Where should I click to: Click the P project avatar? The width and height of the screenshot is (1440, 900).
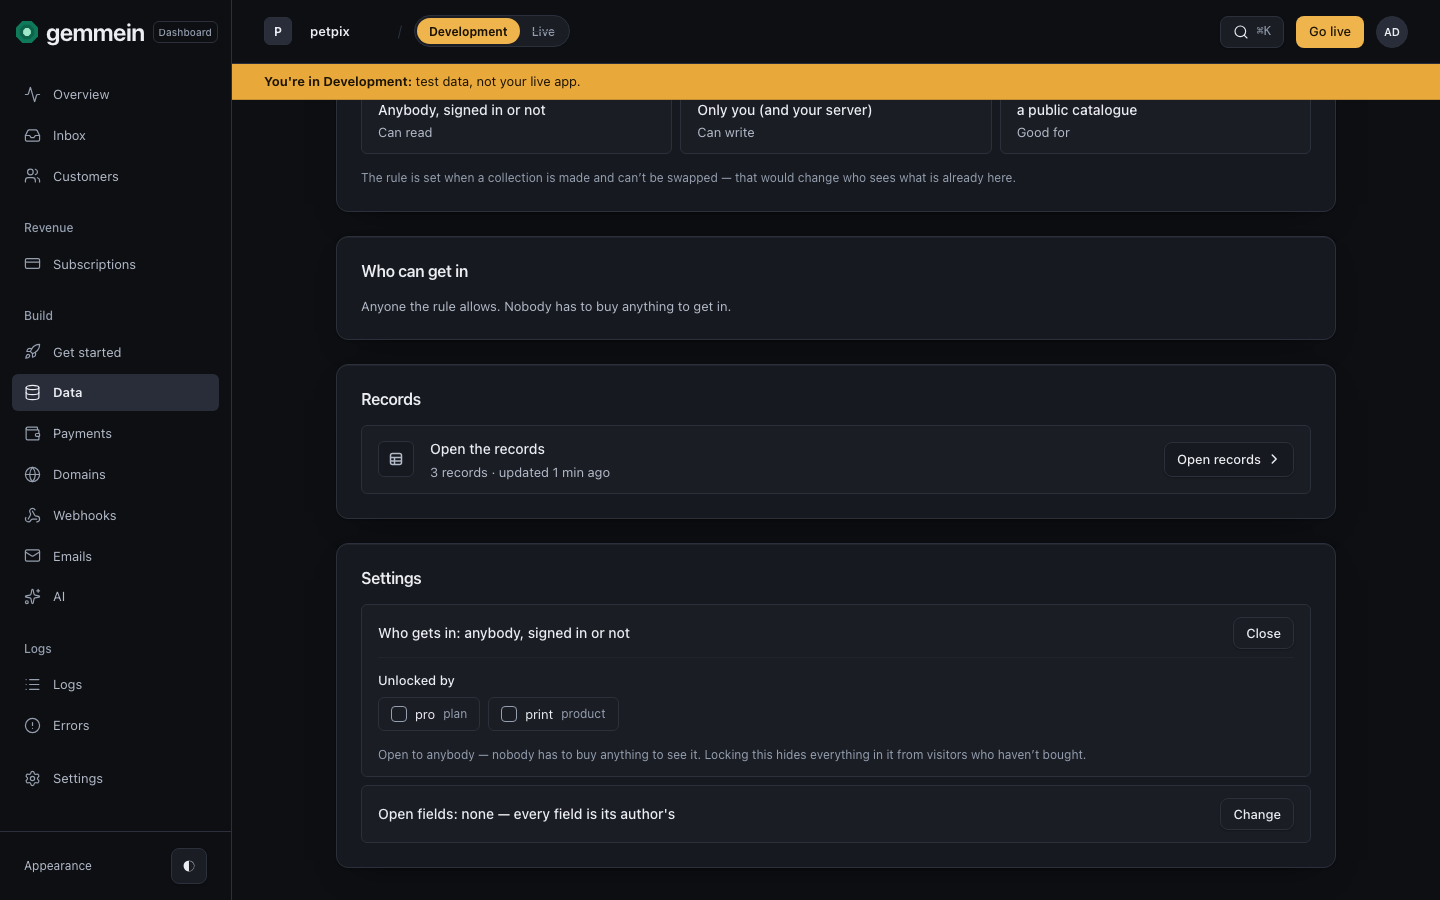click(x=278, y=32)
